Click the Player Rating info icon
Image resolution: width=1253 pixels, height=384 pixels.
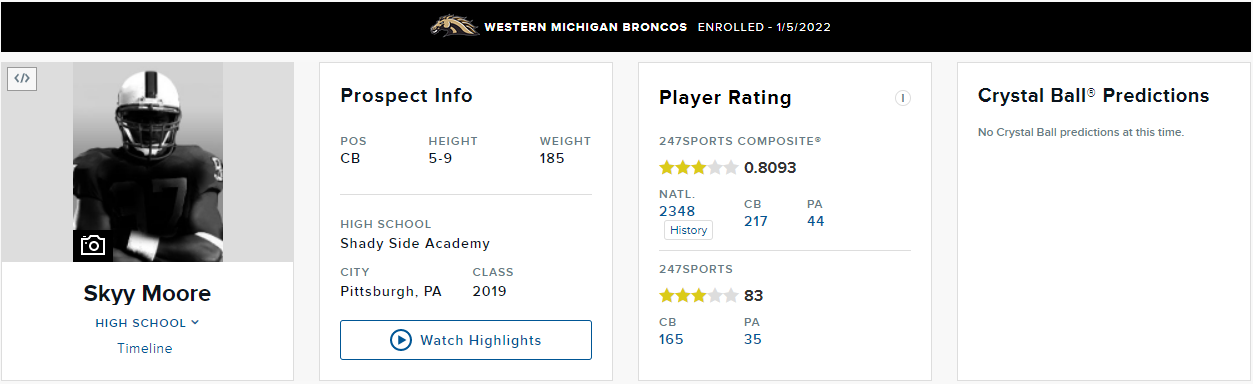903,98
